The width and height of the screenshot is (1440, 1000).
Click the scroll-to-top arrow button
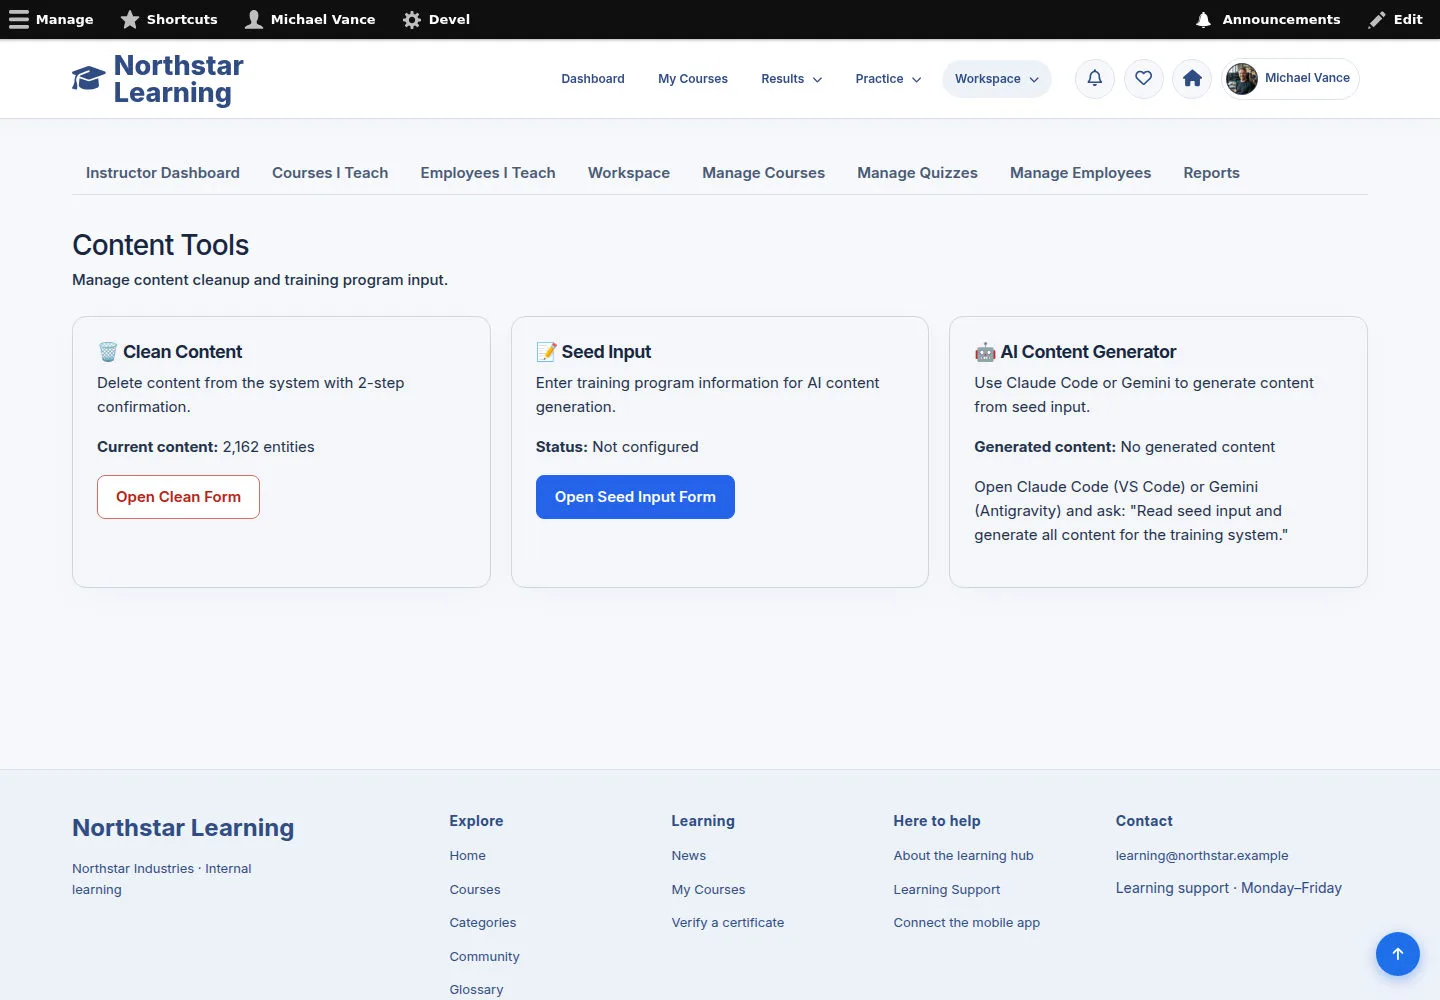(1398, 954)
